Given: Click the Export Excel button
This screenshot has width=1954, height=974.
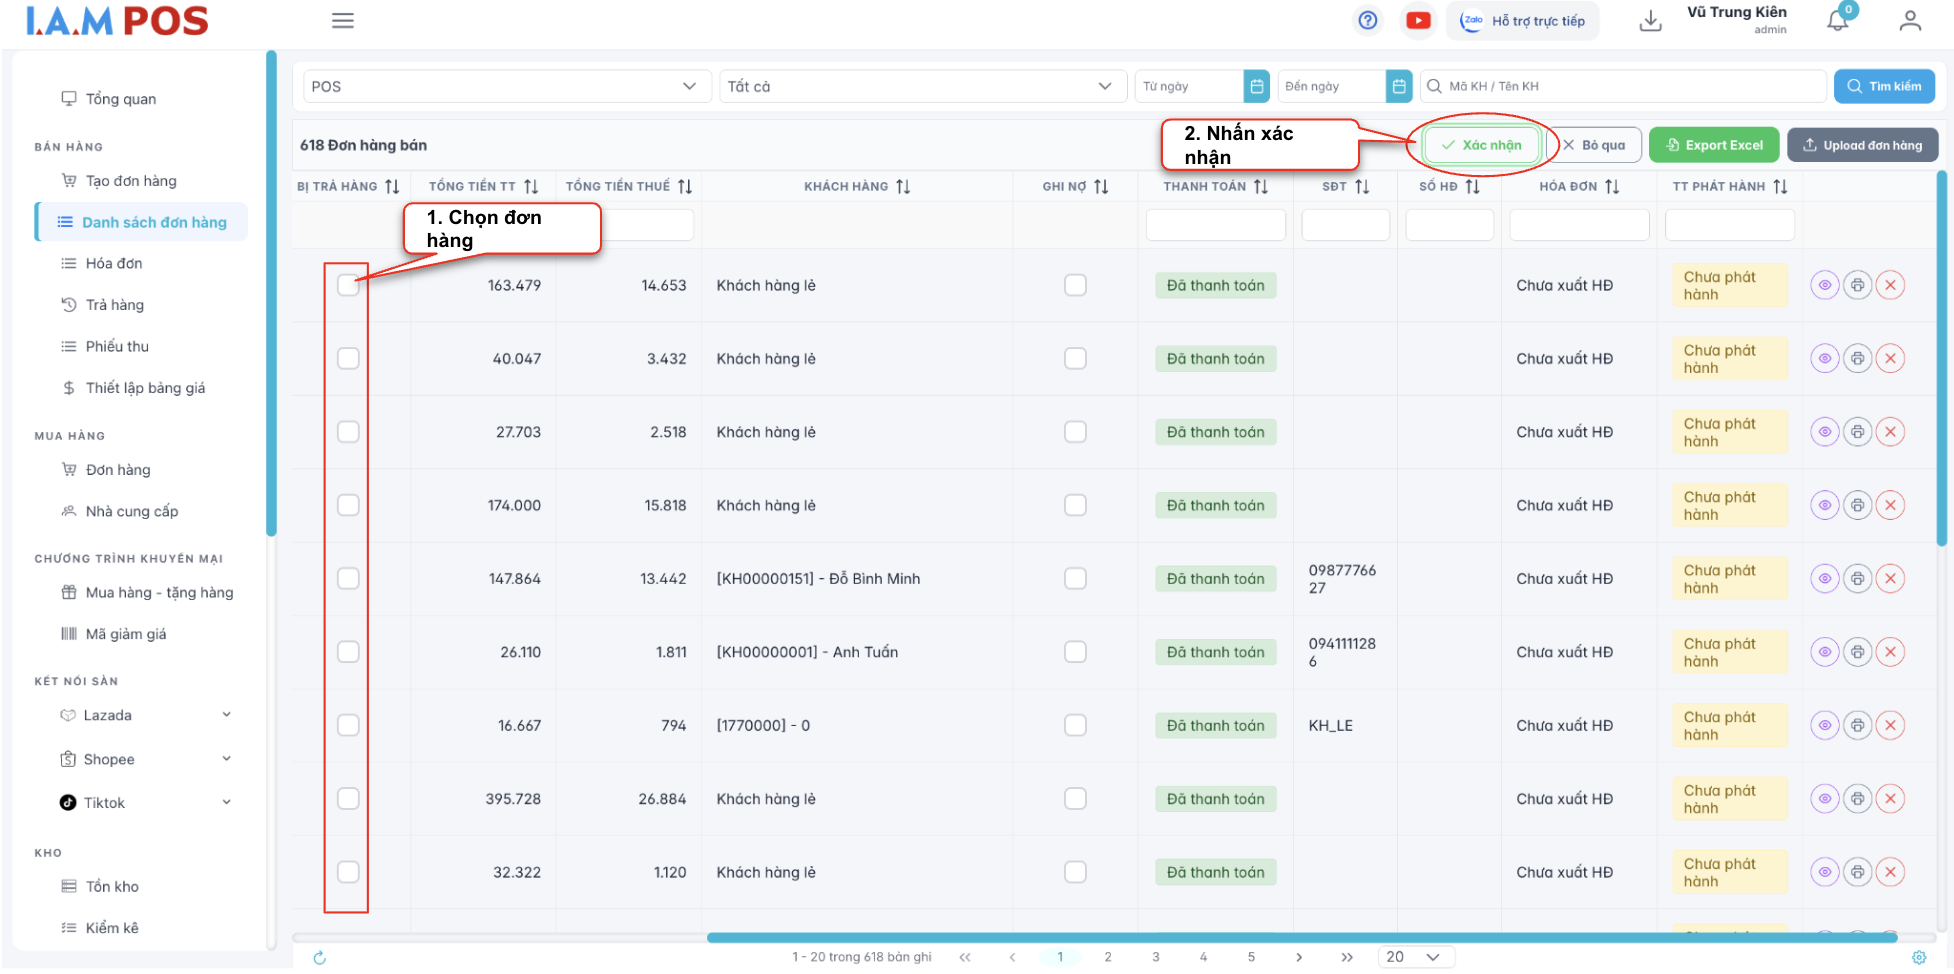Looking at the screenshot, I should pyautogui.click(x=1713, y=145).
